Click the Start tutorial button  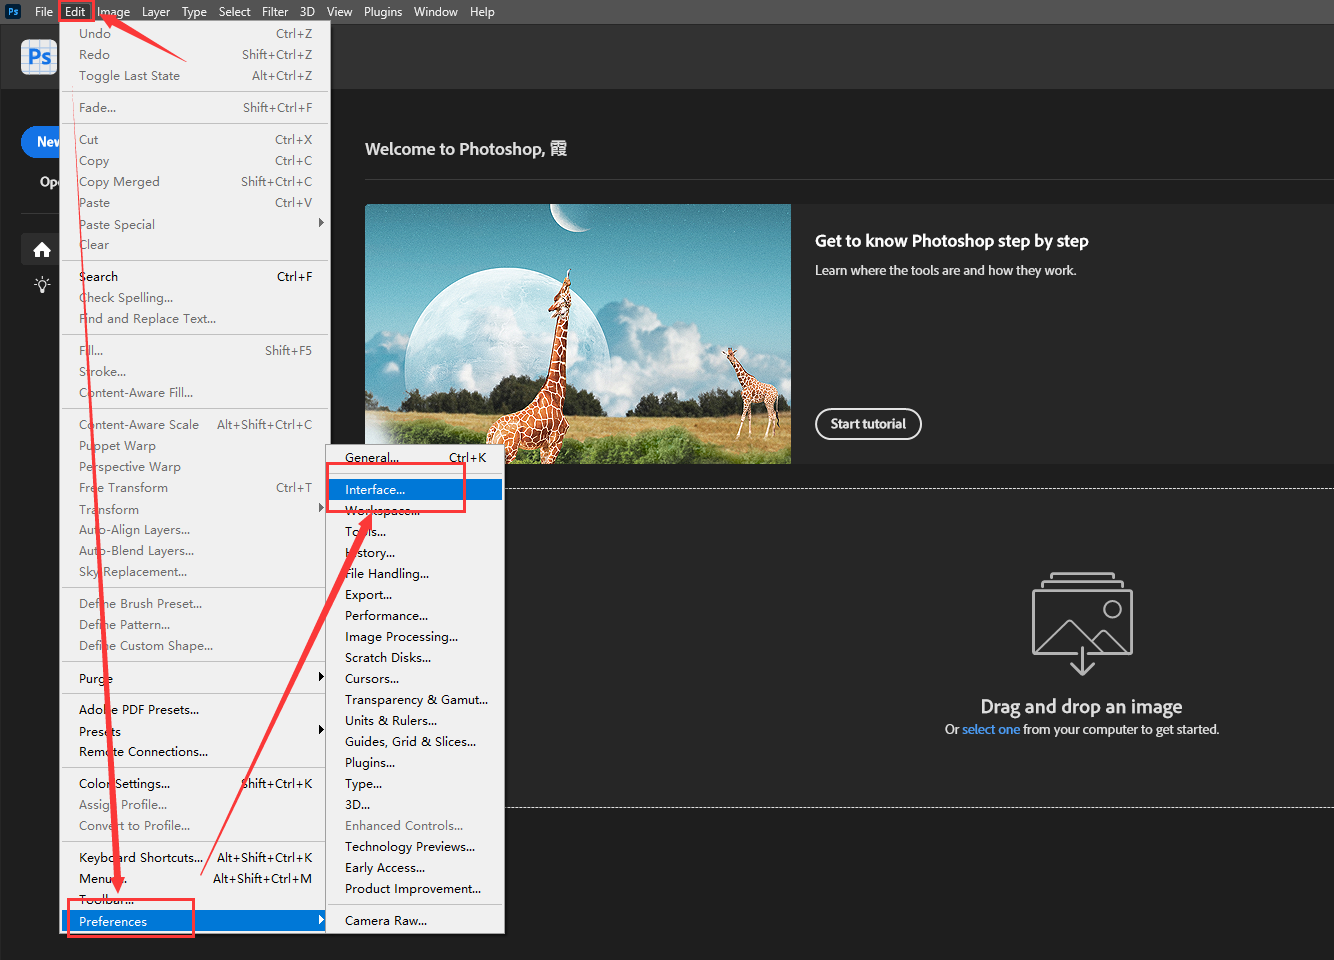point(868,424)
